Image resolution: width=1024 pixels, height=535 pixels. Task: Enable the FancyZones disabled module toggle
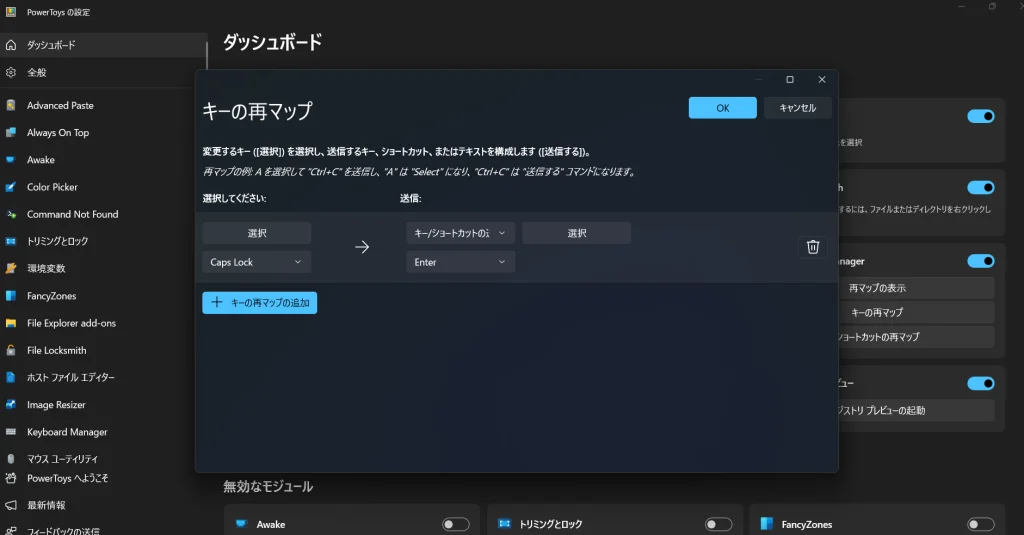pos(980,524)
